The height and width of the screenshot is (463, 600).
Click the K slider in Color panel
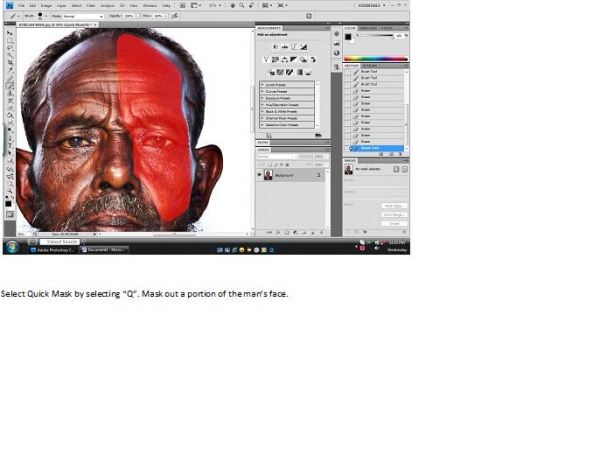(377, 36)
